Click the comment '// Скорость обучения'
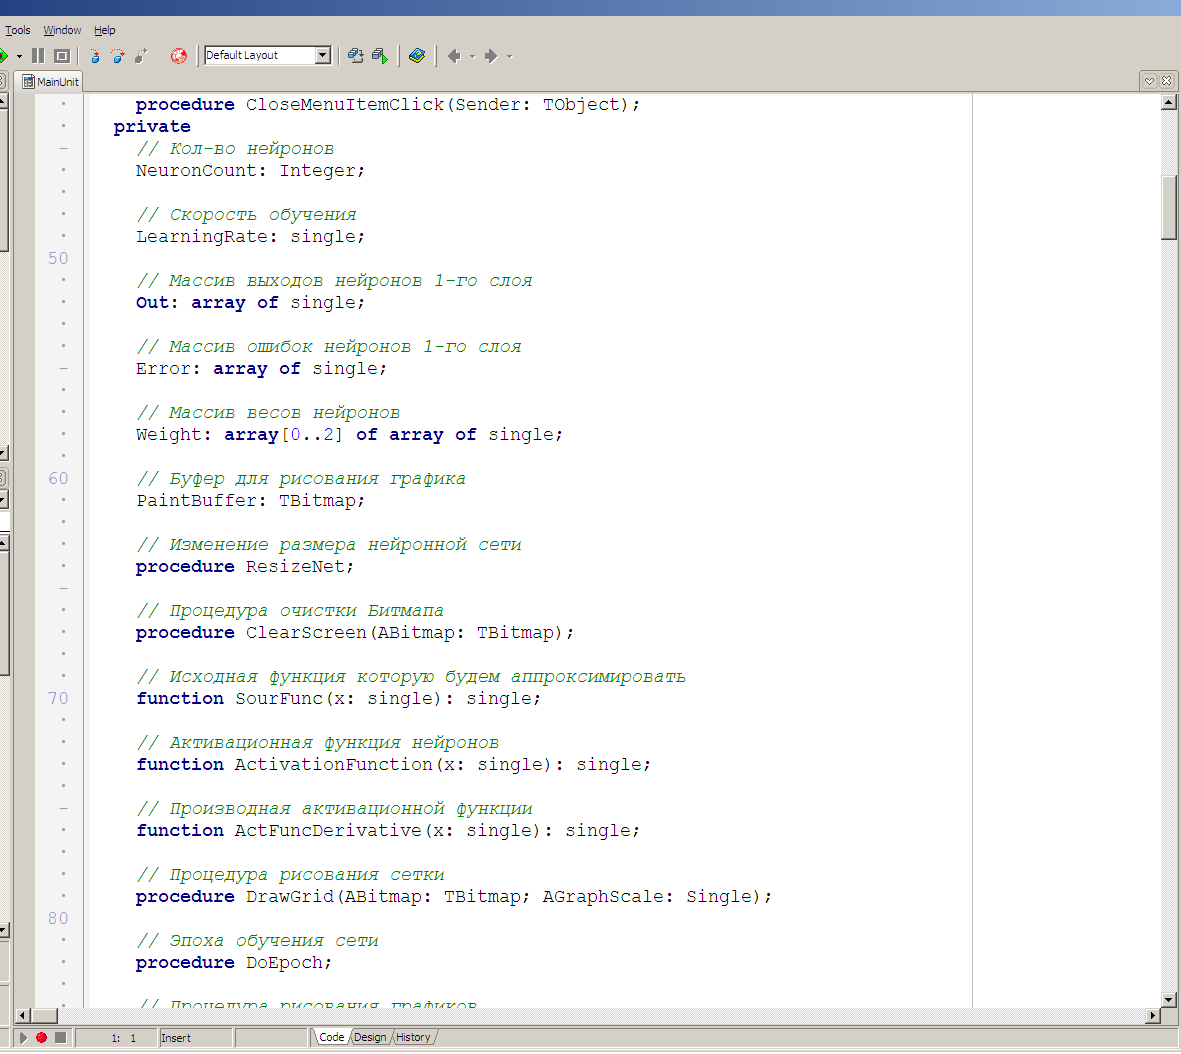 [246, 215]
